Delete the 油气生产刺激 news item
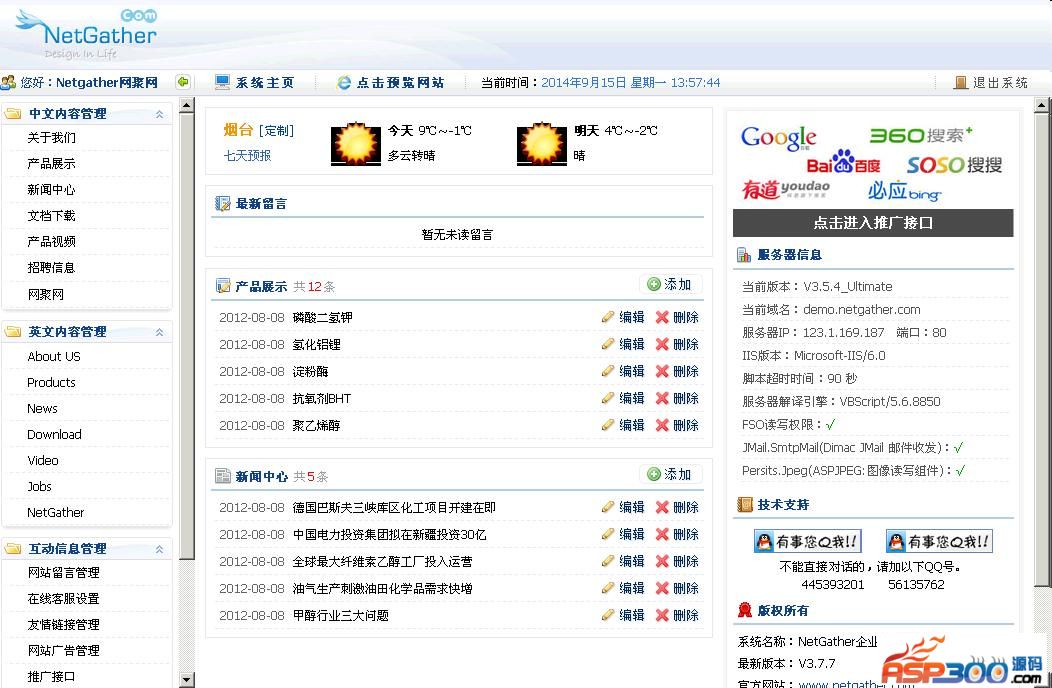 click(x=677, y=588)
